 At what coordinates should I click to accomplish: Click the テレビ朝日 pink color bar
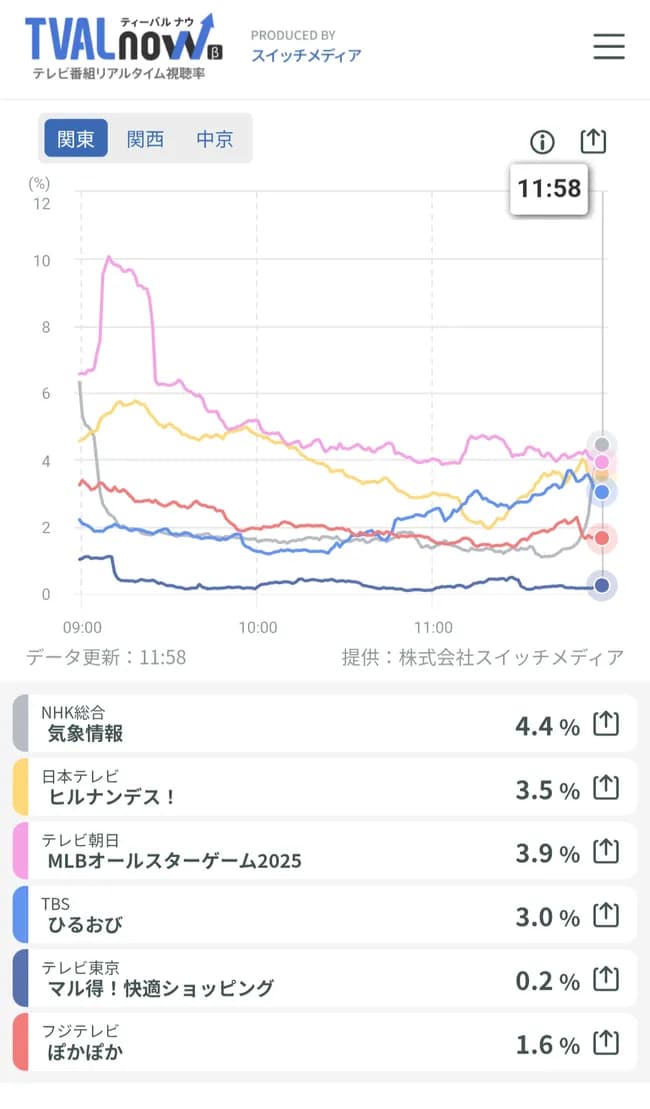(21, 851)
